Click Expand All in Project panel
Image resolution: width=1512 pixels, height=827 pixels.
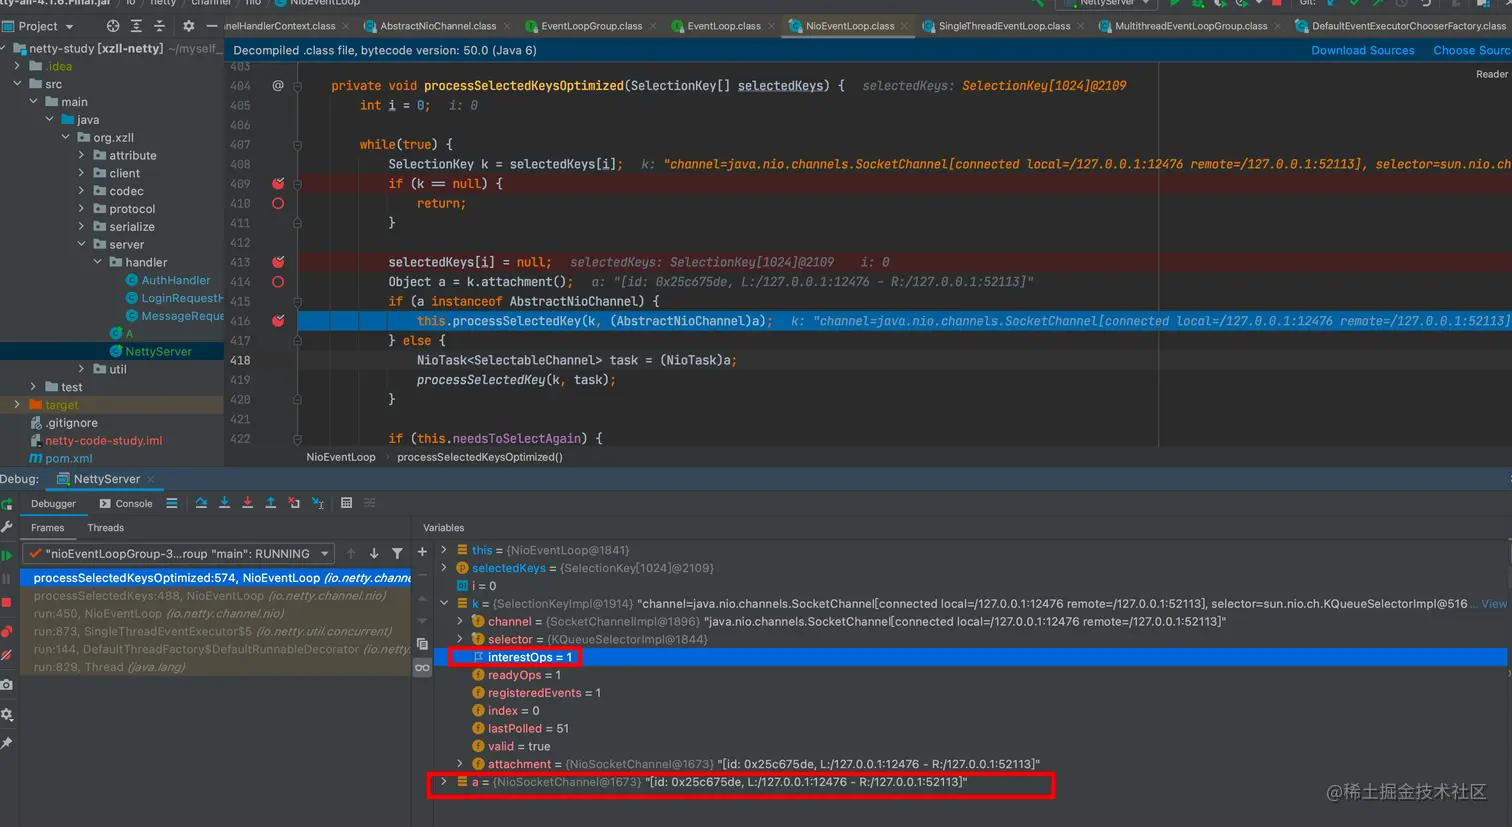tap(136, 26)
